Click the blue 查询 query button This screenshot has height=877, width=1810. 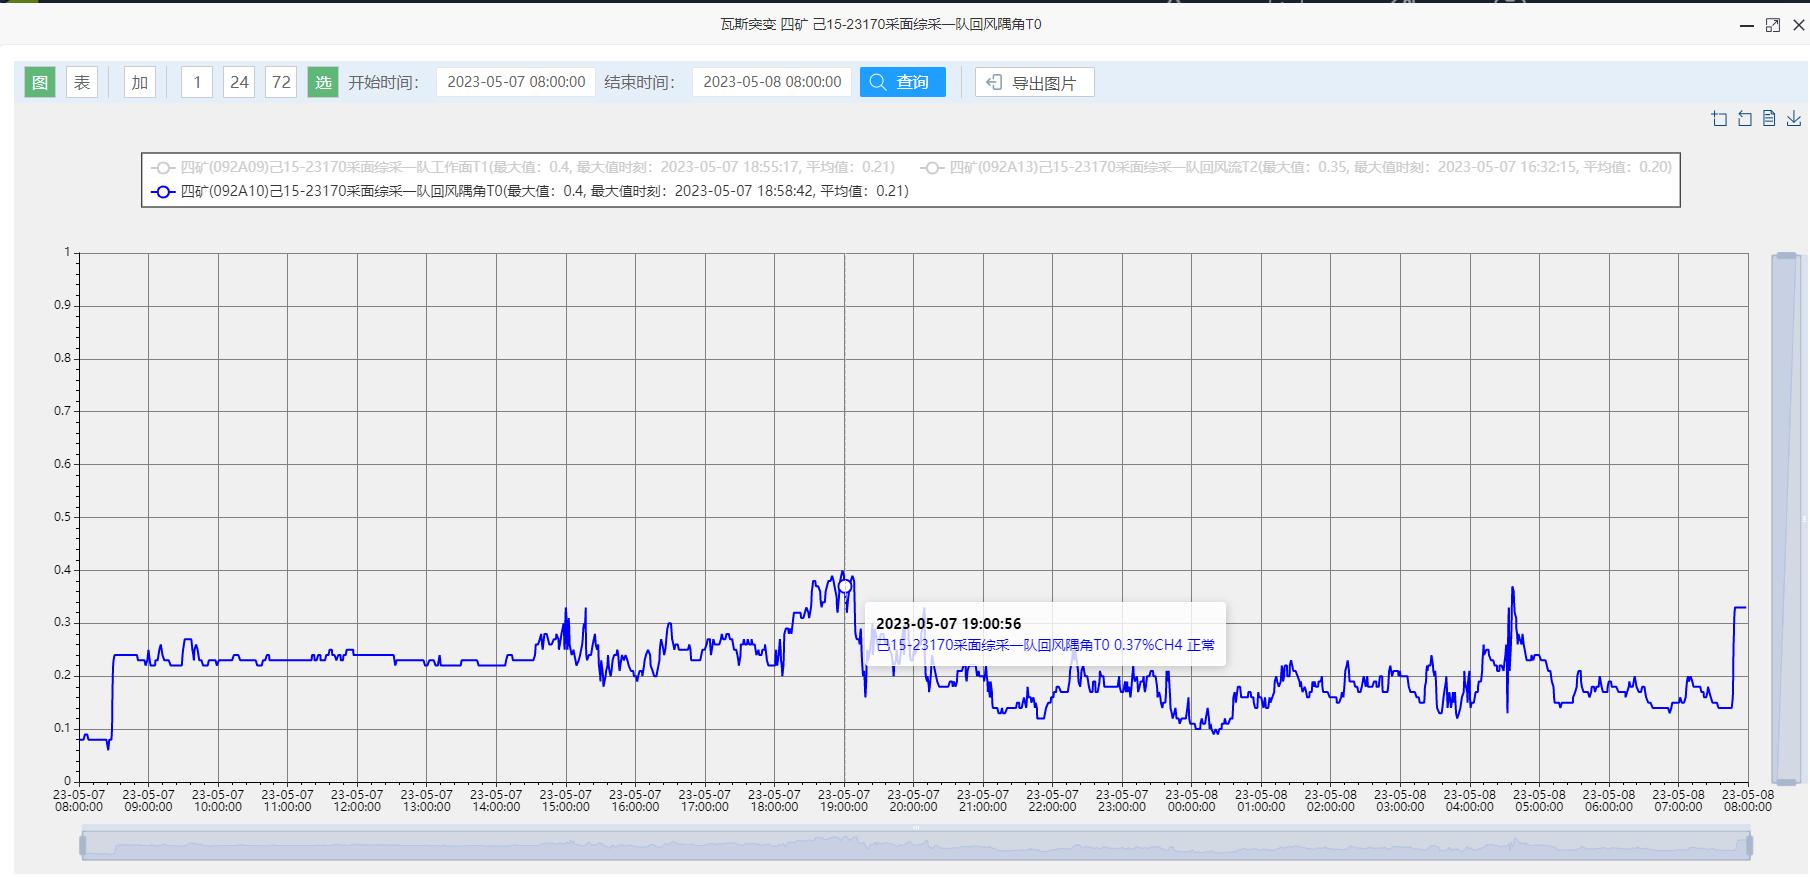click(x=903, y=82)
